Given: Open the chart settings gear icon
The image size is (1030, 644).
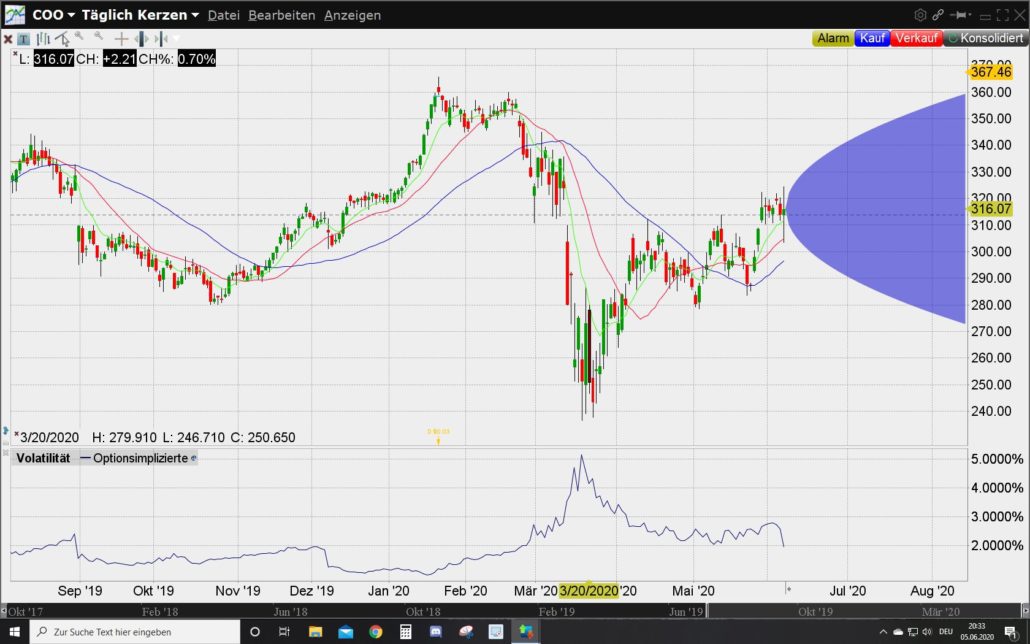Looking at the screenshot, I should (x=919, y=14).
